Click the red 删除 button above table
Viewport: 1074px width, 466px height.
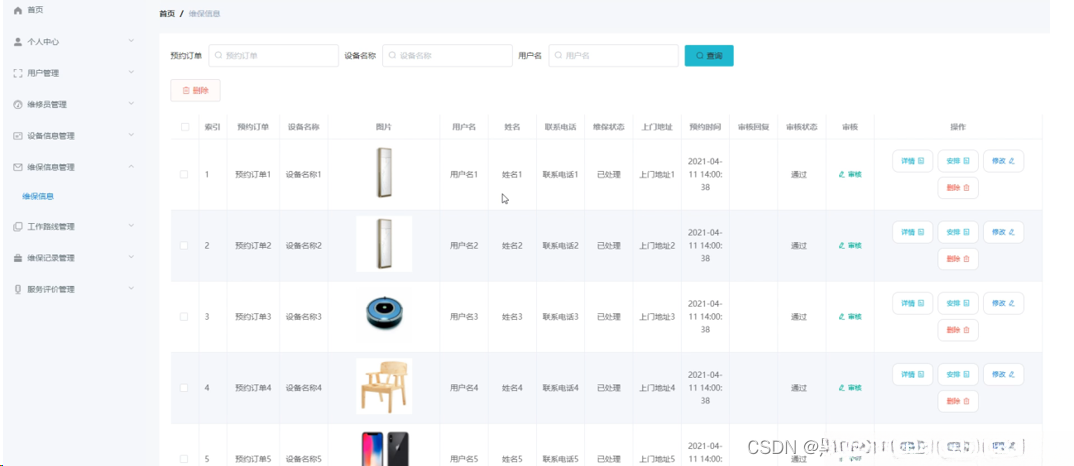point(195,90)
